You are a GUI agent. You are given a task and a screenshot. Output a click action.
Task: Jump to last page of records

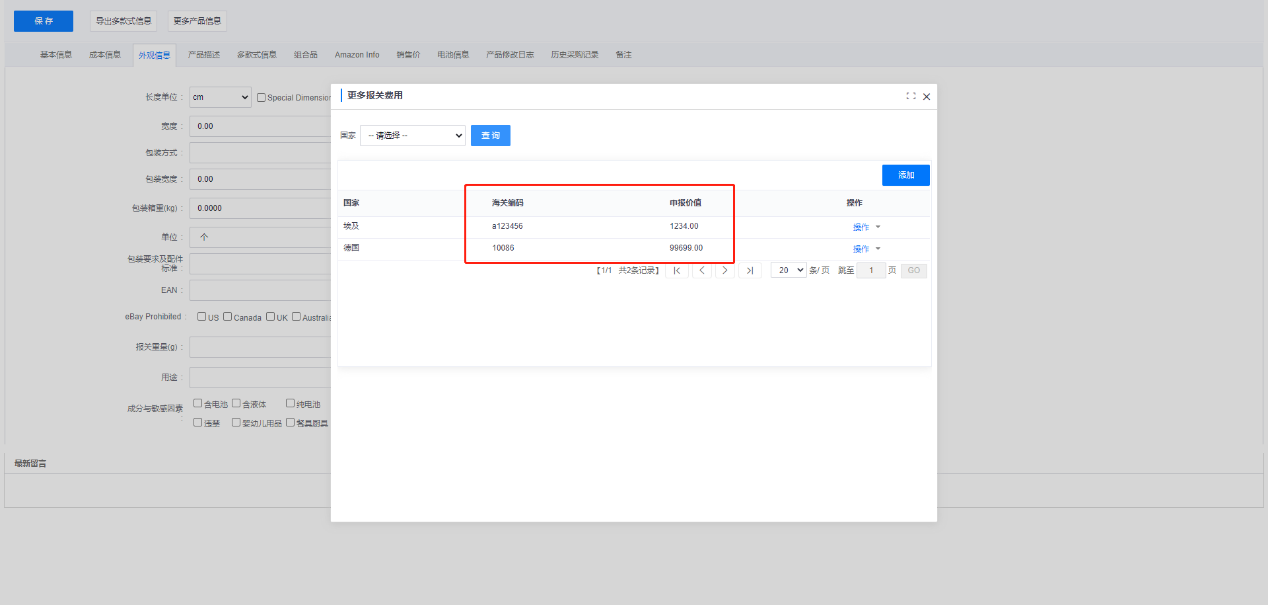point(750,270)
